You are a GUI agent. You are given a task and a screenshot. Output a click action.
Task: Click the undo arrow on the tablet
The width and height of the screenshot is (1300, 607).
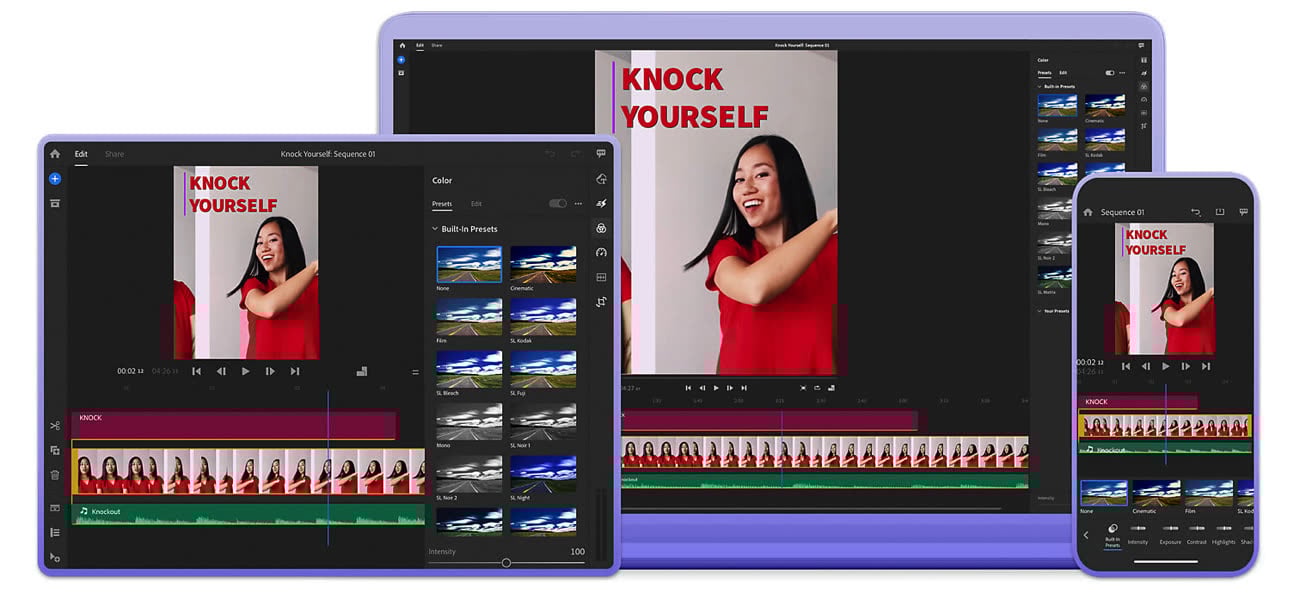pyautogui.click(x=550, y=154)
